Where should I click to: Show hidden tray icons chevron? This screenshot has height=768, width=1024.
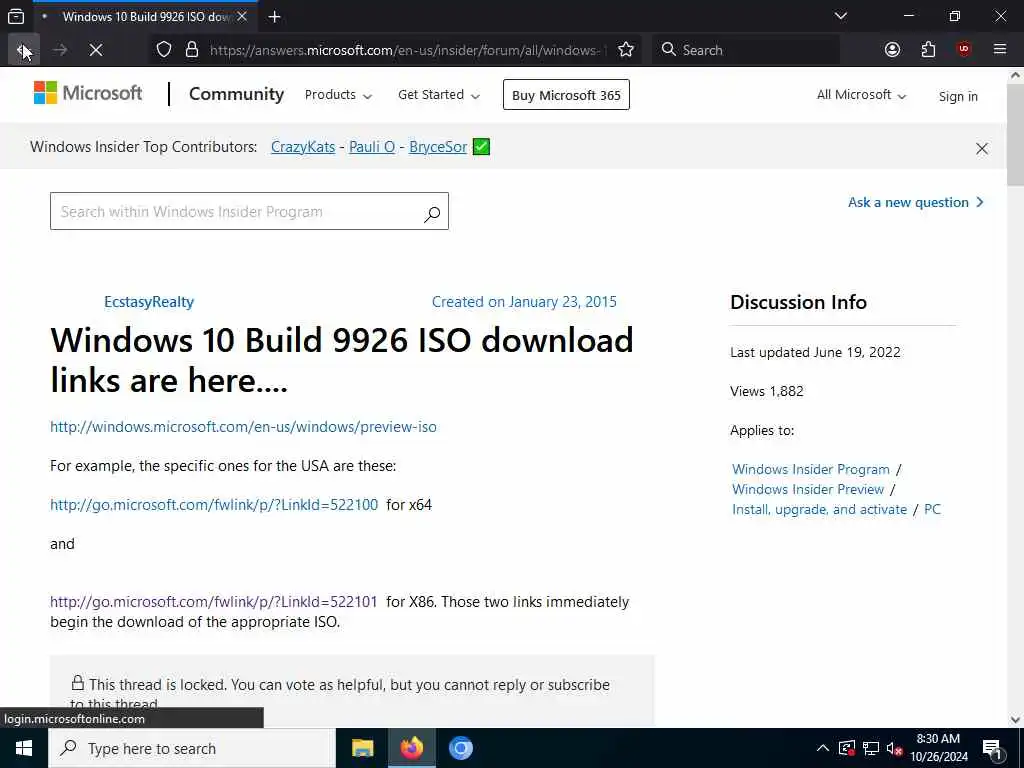(823, 748)
